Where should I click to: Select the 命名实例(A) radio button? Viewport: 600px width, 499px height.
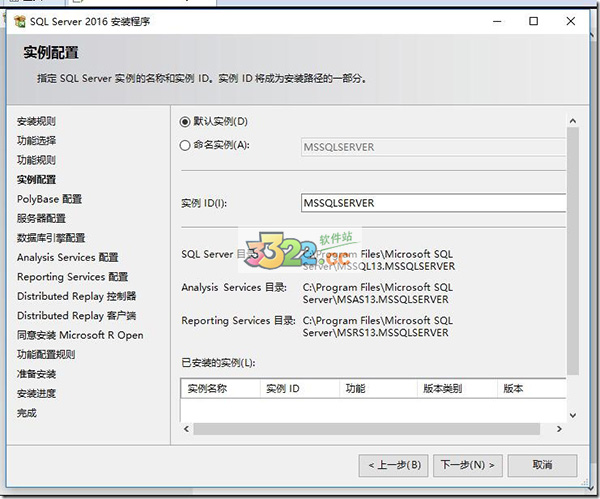click(185, 145)
